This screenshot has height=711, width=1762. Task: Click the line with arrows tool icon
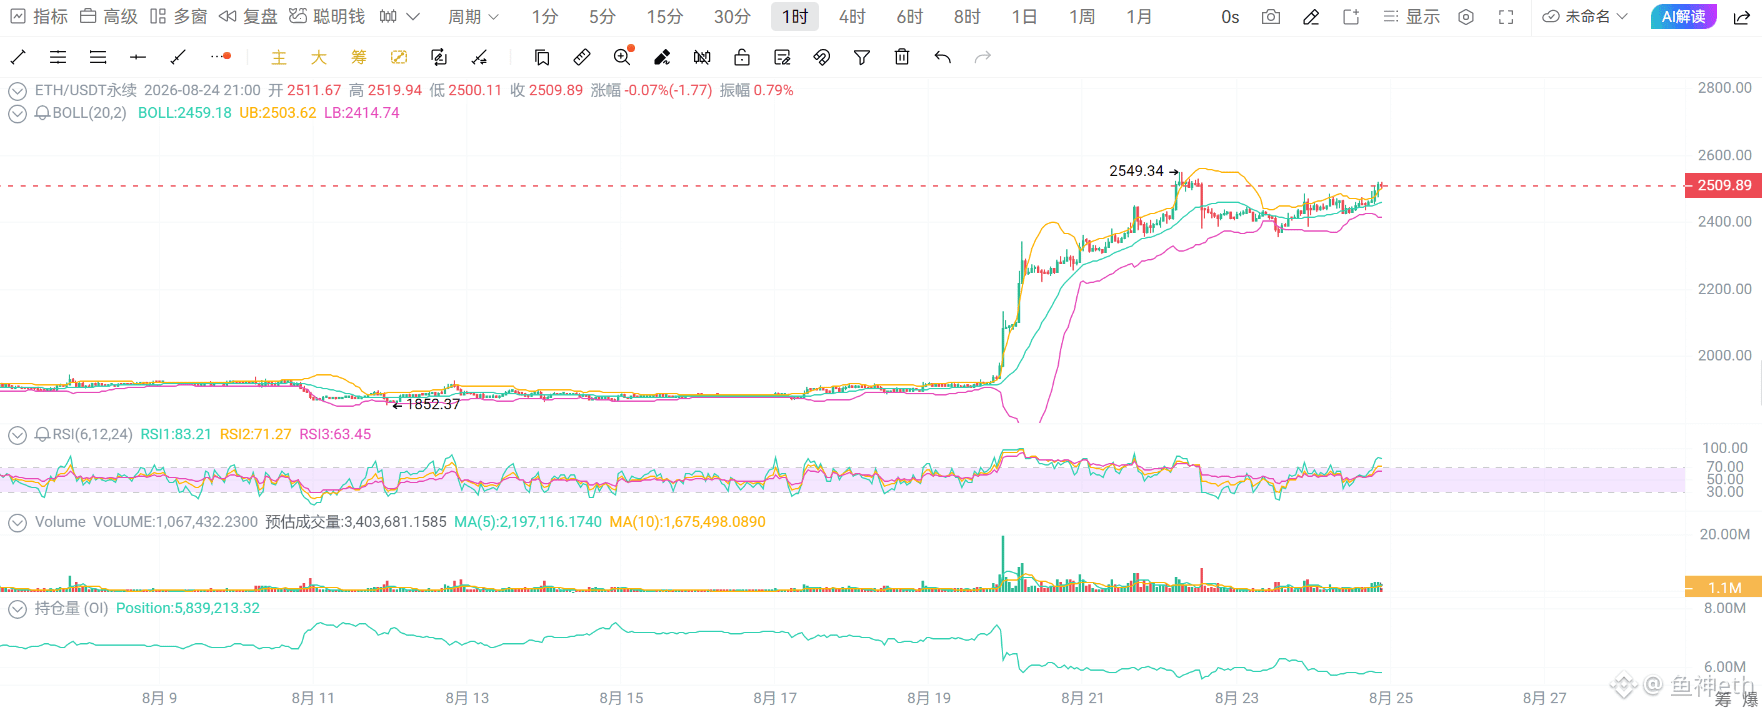point(479,57)
